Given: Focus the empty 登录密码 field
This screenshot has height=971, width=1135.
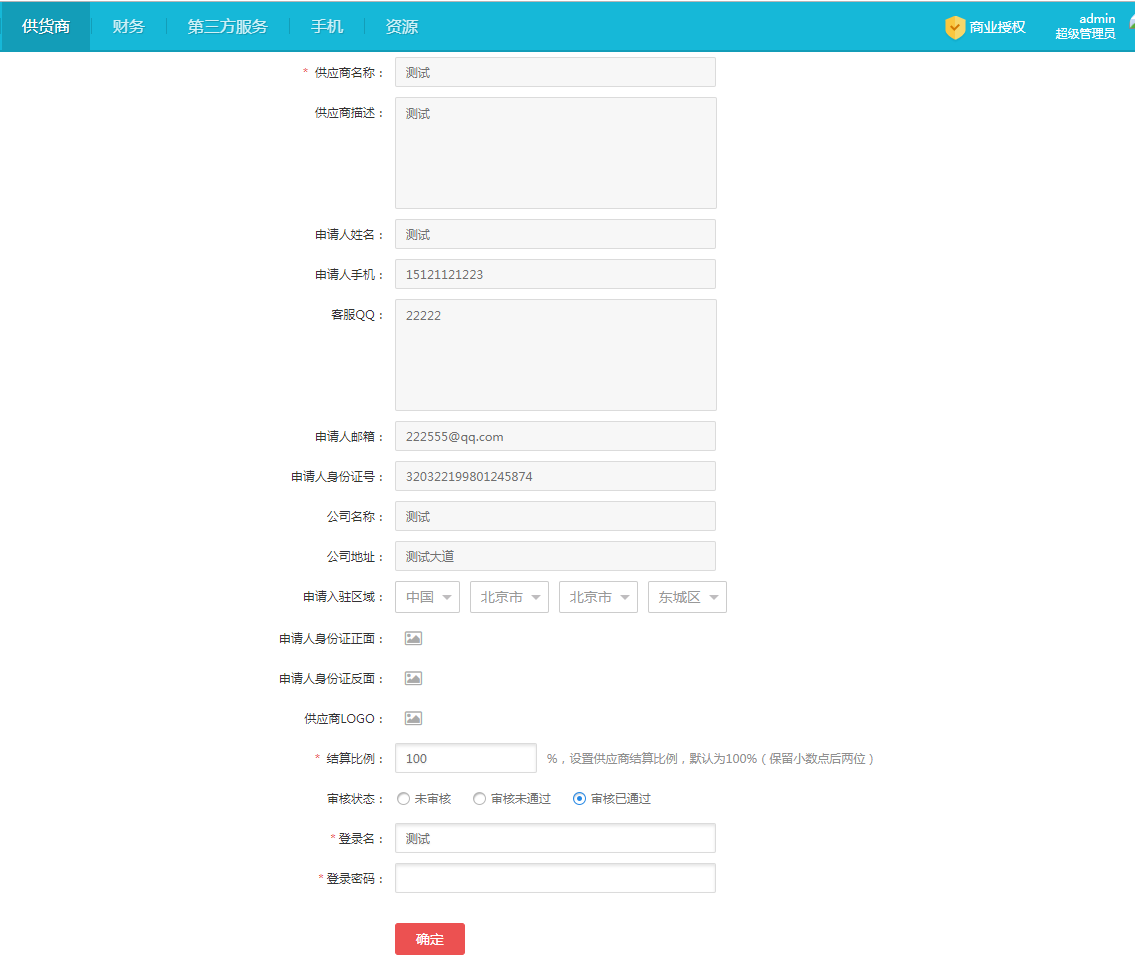Looking at the screenshot, I should click(x=555, y=878).
